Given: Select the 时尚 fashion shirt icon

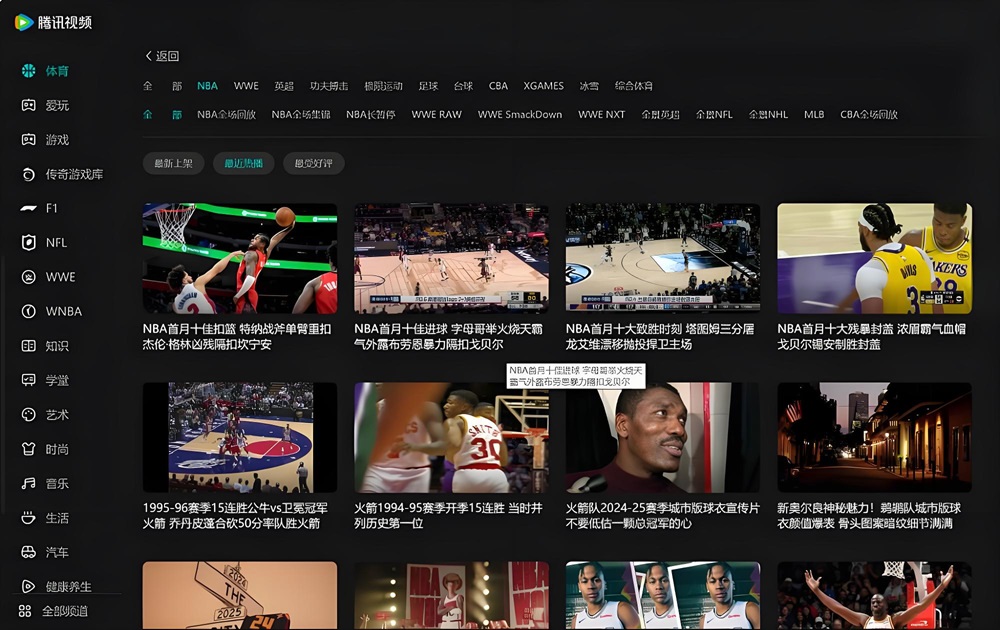Looking at the screenshot, I should tap(29, 449).
